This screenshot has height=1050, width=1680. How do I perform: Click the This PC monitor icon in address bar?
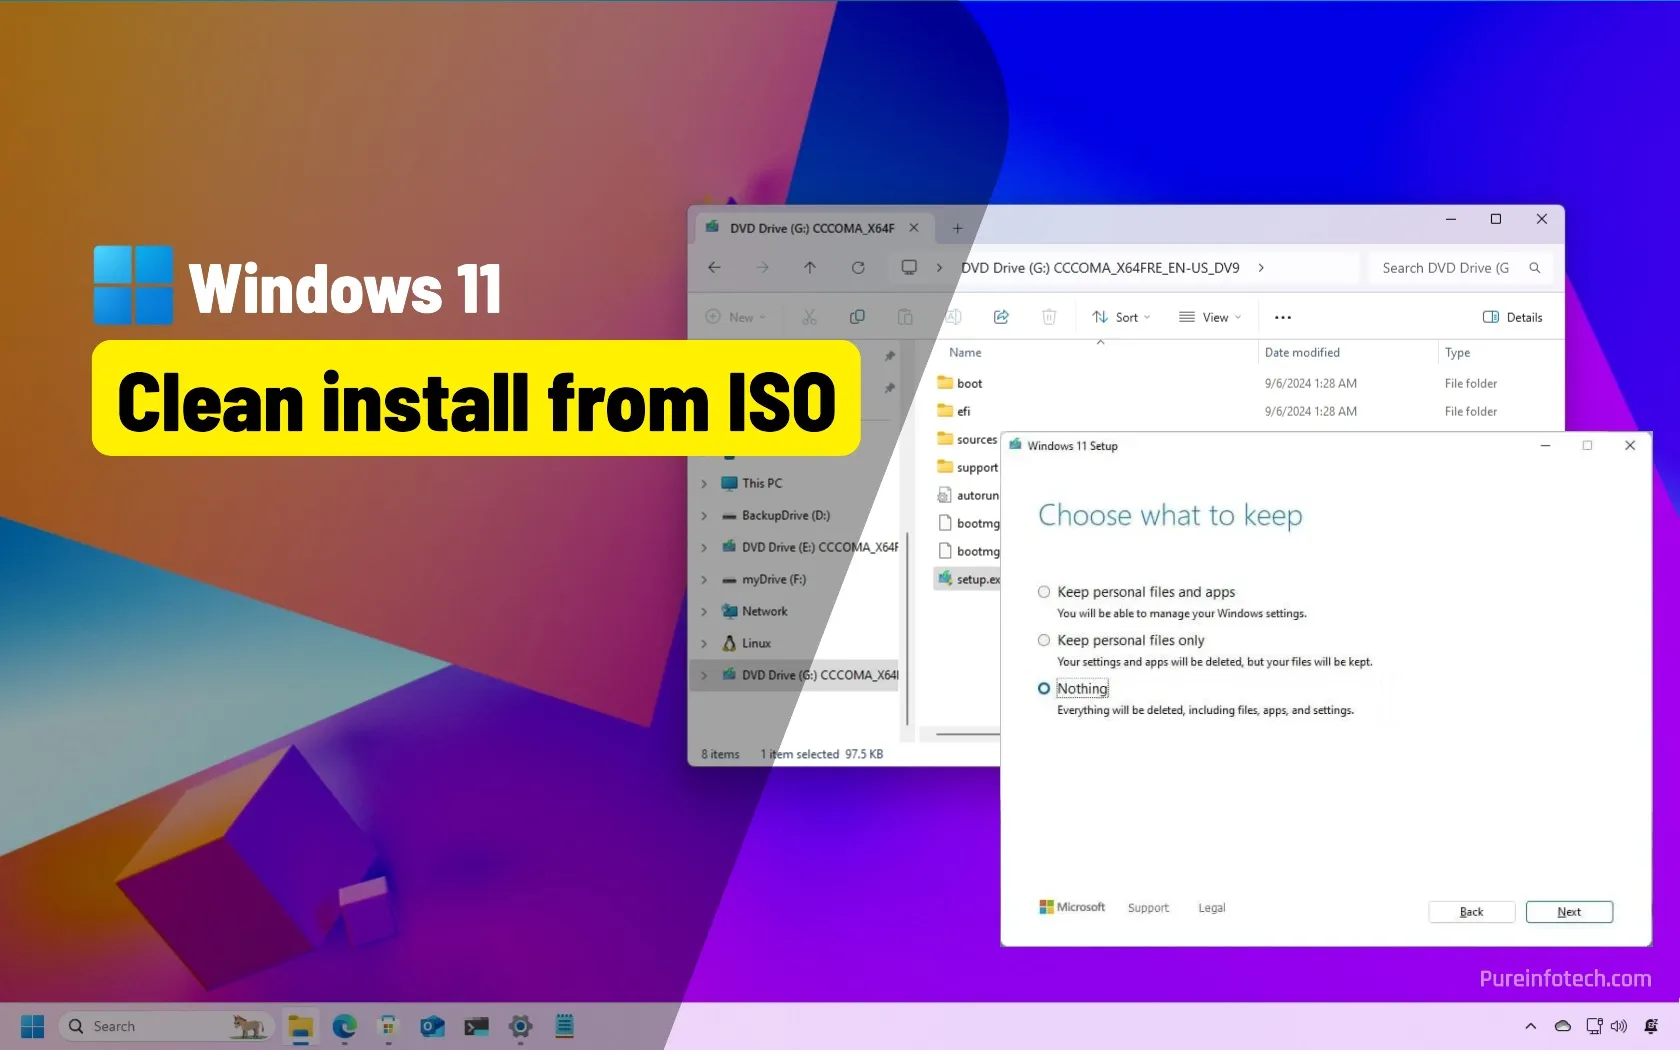click(909, 267)
